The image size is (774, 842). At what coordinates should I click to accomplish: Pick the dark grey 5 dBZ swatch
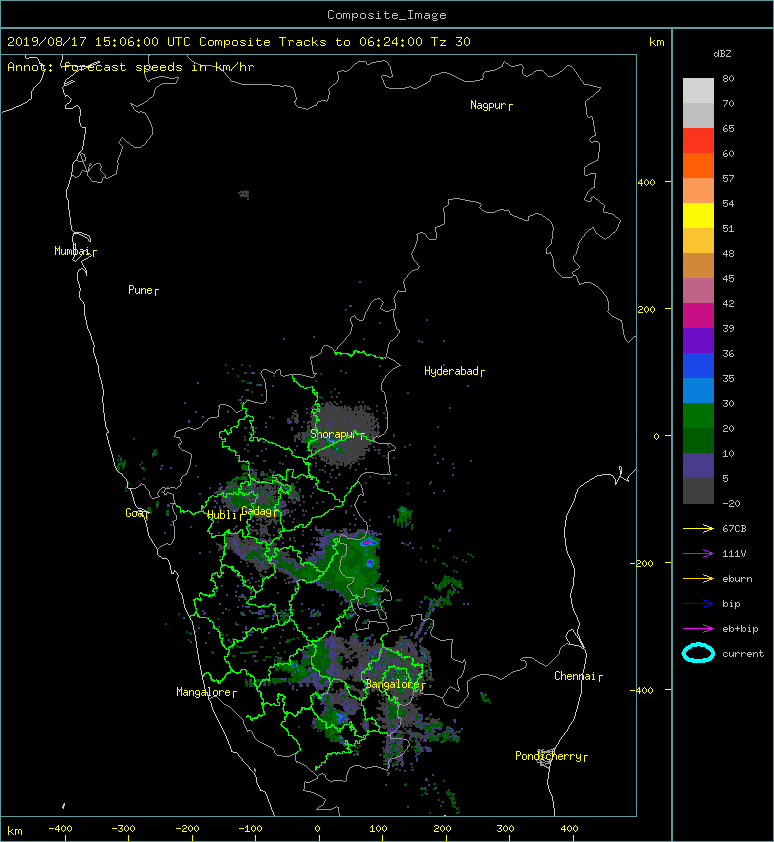tap(698, 490)
